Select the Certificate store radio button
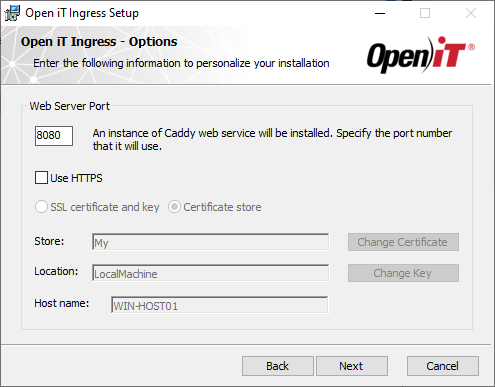This screenshot has width=495, height=387. 174,207
